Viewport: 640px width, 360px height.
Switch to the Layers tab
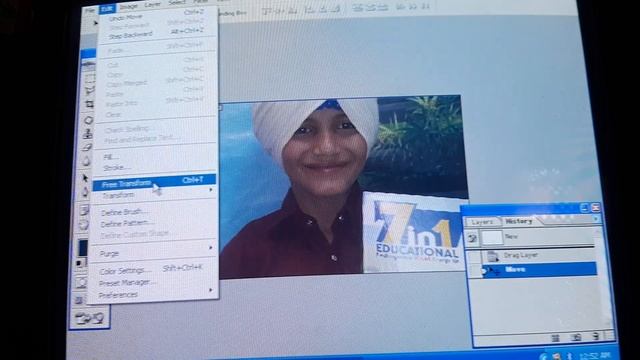click(482, 222)
